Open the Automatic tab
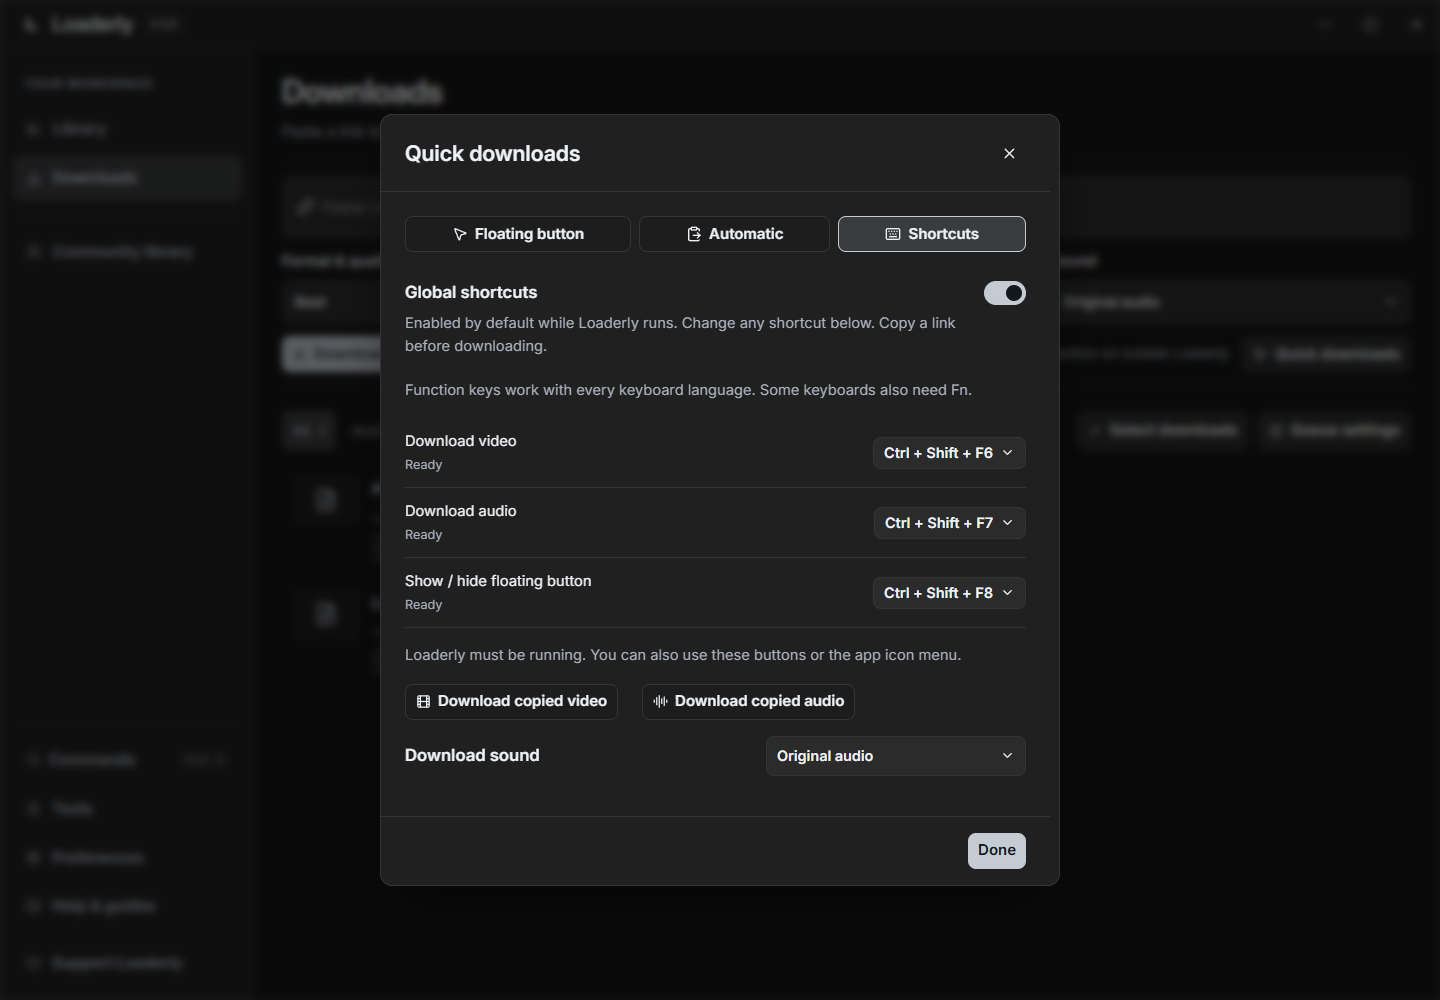1440x1000 pixels. point(734,234)
